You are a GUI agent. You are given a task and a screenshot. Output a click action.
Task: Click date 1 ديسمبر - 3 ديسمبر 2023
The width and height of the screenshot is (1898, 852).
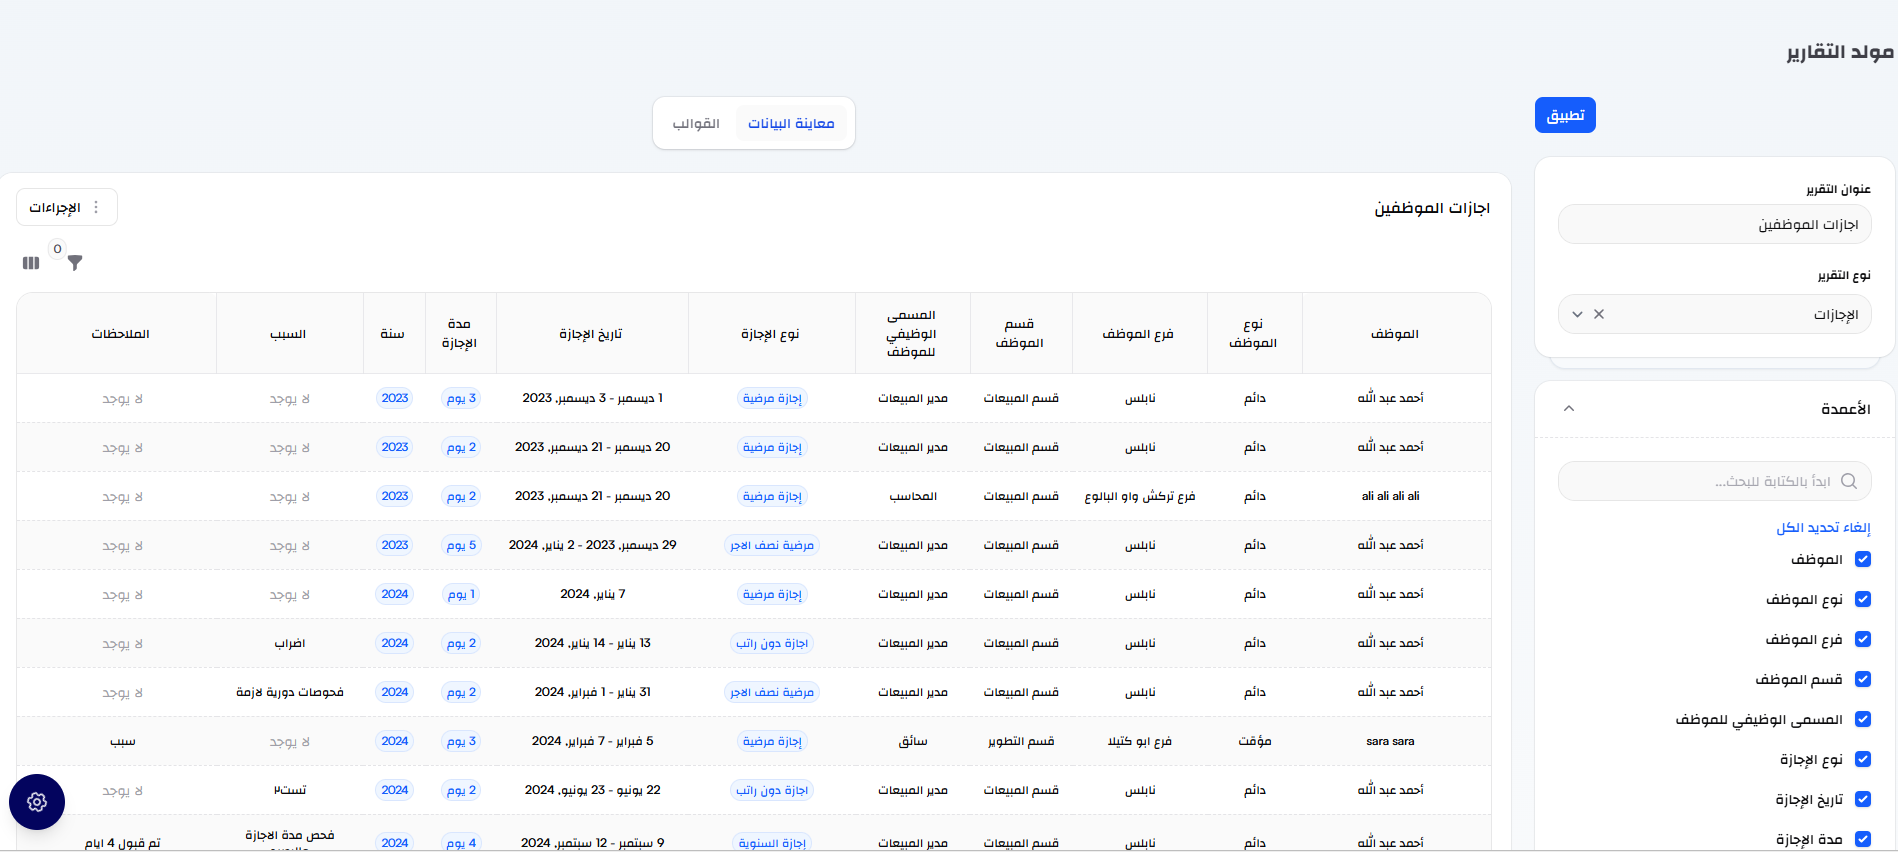[x=593, y=398]
